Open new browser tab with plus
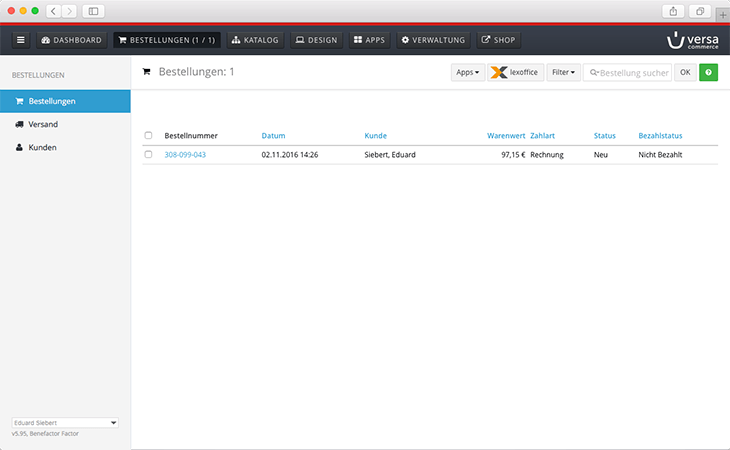 722,14
